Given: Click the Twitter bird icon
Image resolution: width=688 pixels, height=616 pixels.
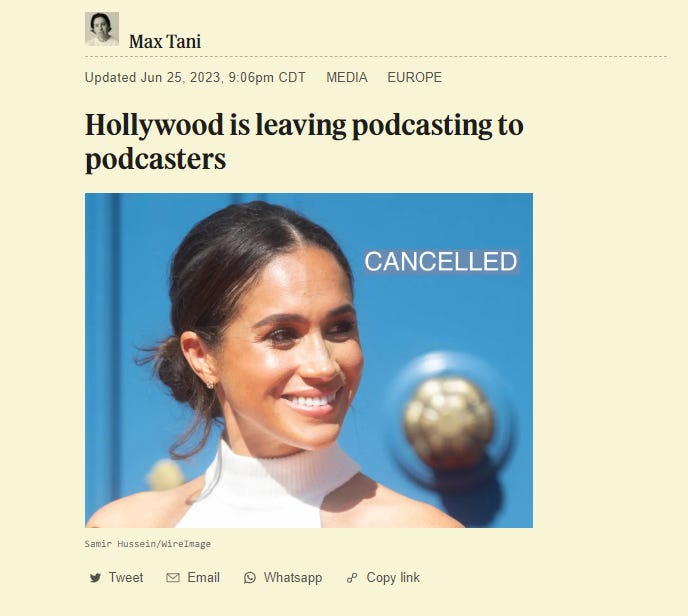Looking at the screenshot, I should (95, 578).
